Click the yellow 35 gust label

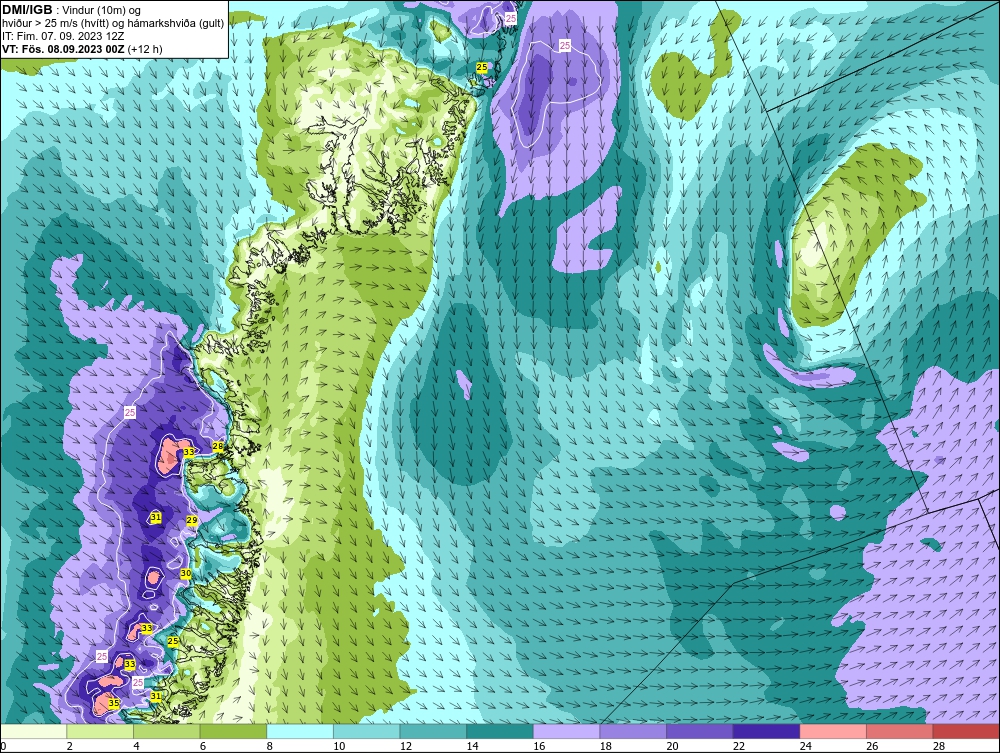(114, 703)
